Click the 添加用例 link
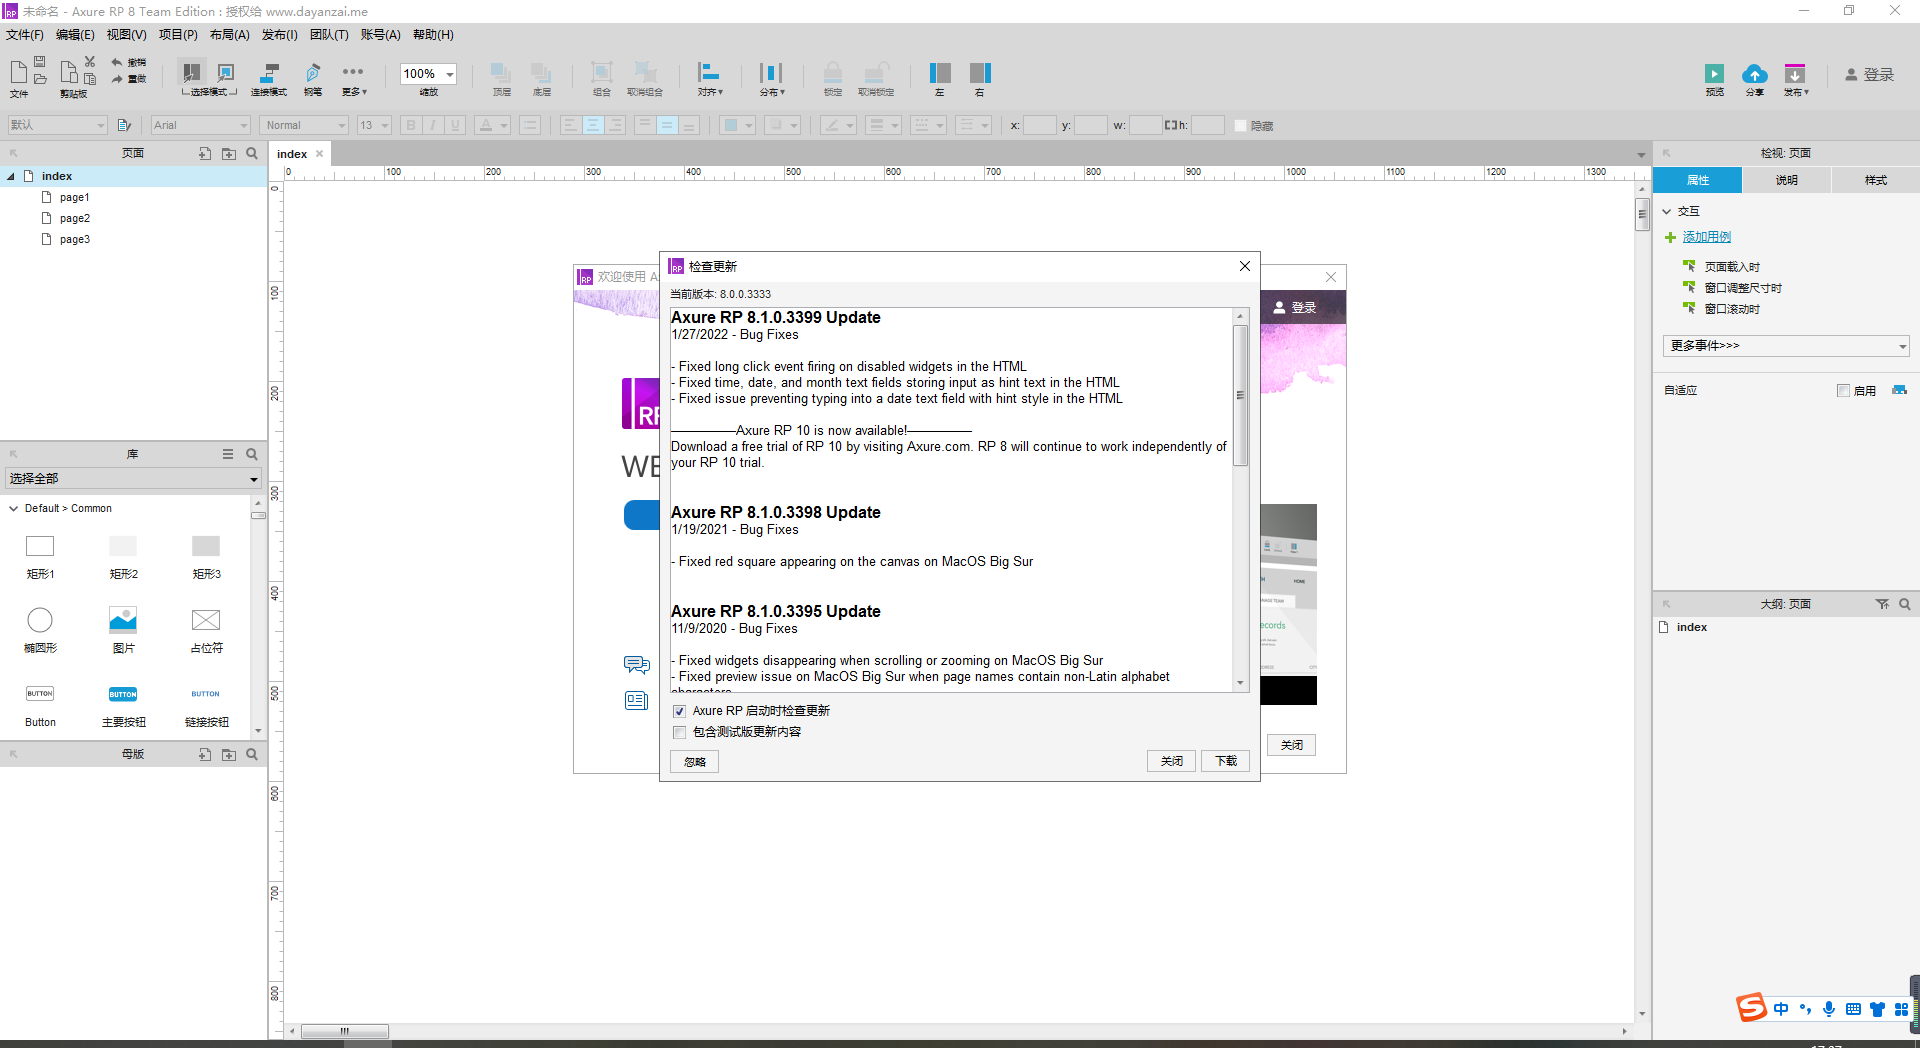 (x=1705, y=237)
